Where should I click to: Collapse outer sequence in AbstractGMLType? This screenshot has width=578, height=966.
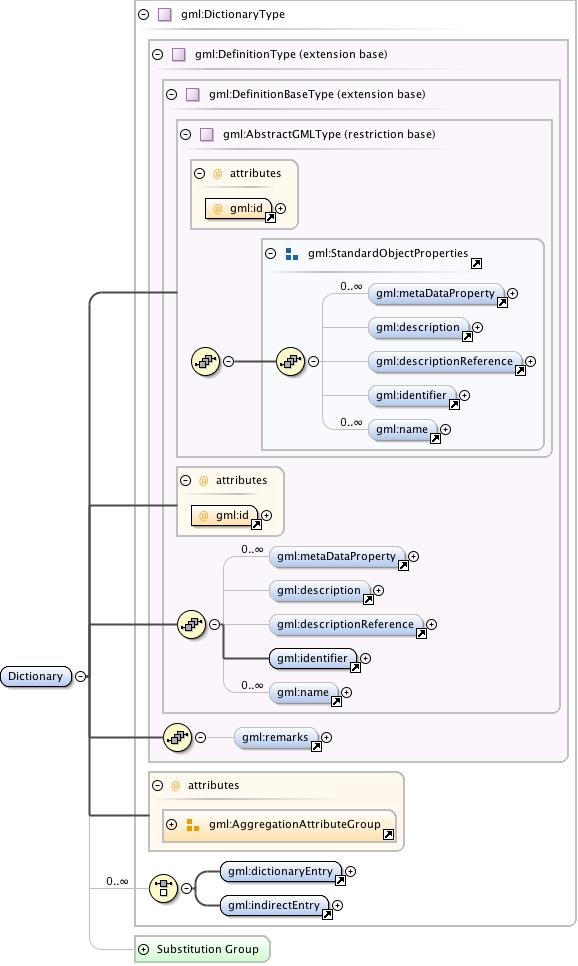coord(229,362)
